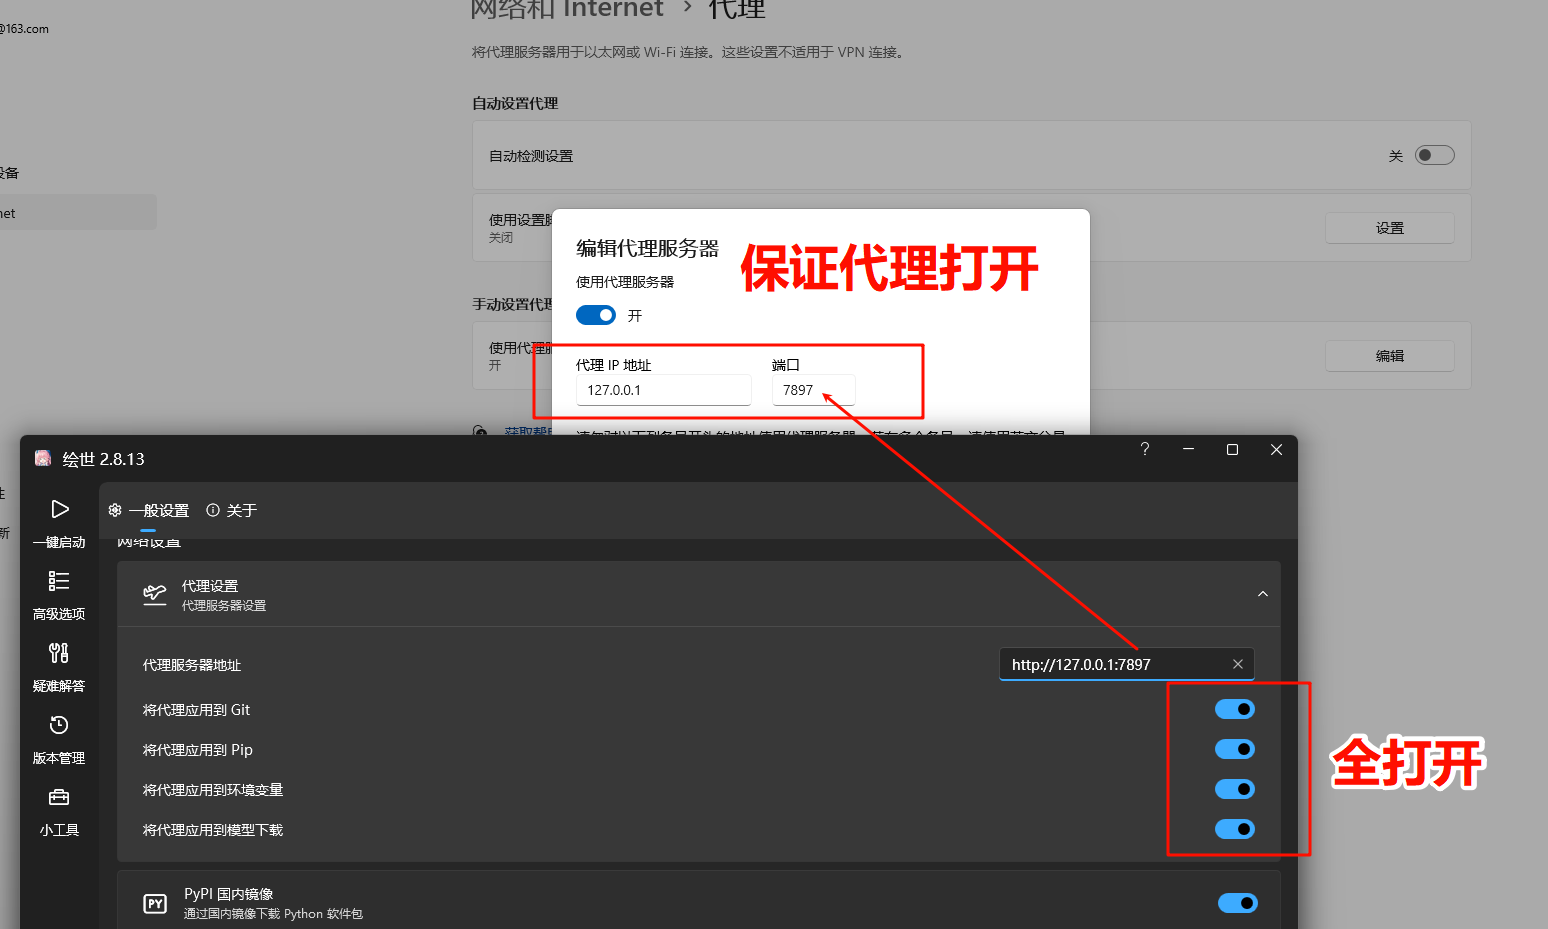The width and height of the screenshot is (1548, 929).
Task: Open help via the question mark icon
Action: [1144, 449]
